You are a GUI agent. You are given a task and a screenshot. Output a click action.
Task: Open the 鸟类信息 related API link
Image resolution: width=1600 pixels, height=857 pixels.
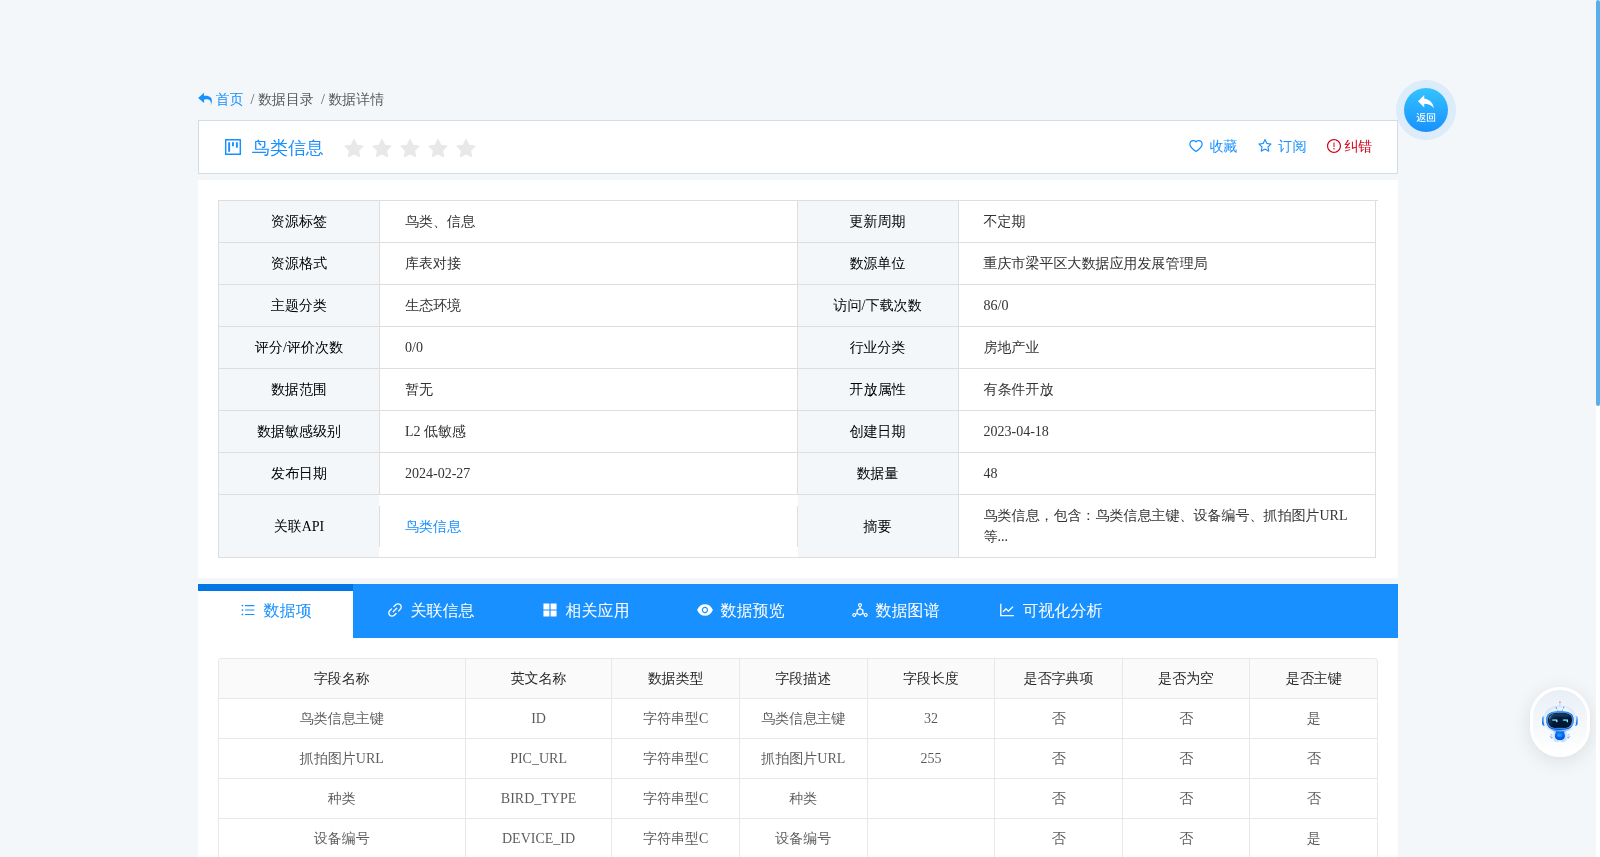pos(433,526)
